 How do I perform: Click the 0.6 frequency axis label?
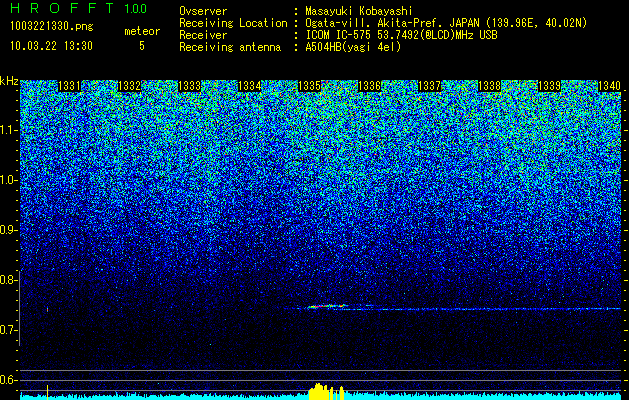(8, 380)
